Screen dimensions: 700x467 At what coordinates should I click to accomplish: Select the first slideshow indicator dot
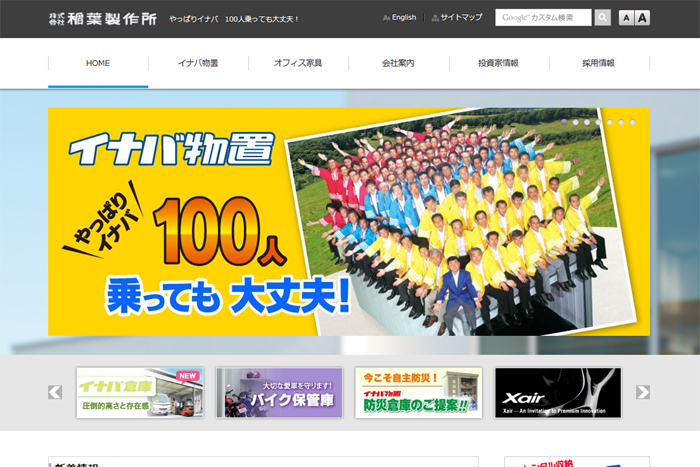(564, 122)
